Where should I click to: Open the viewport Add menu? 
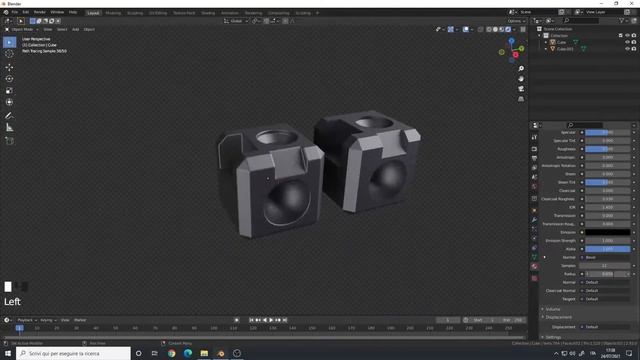[x=76, y=29]
